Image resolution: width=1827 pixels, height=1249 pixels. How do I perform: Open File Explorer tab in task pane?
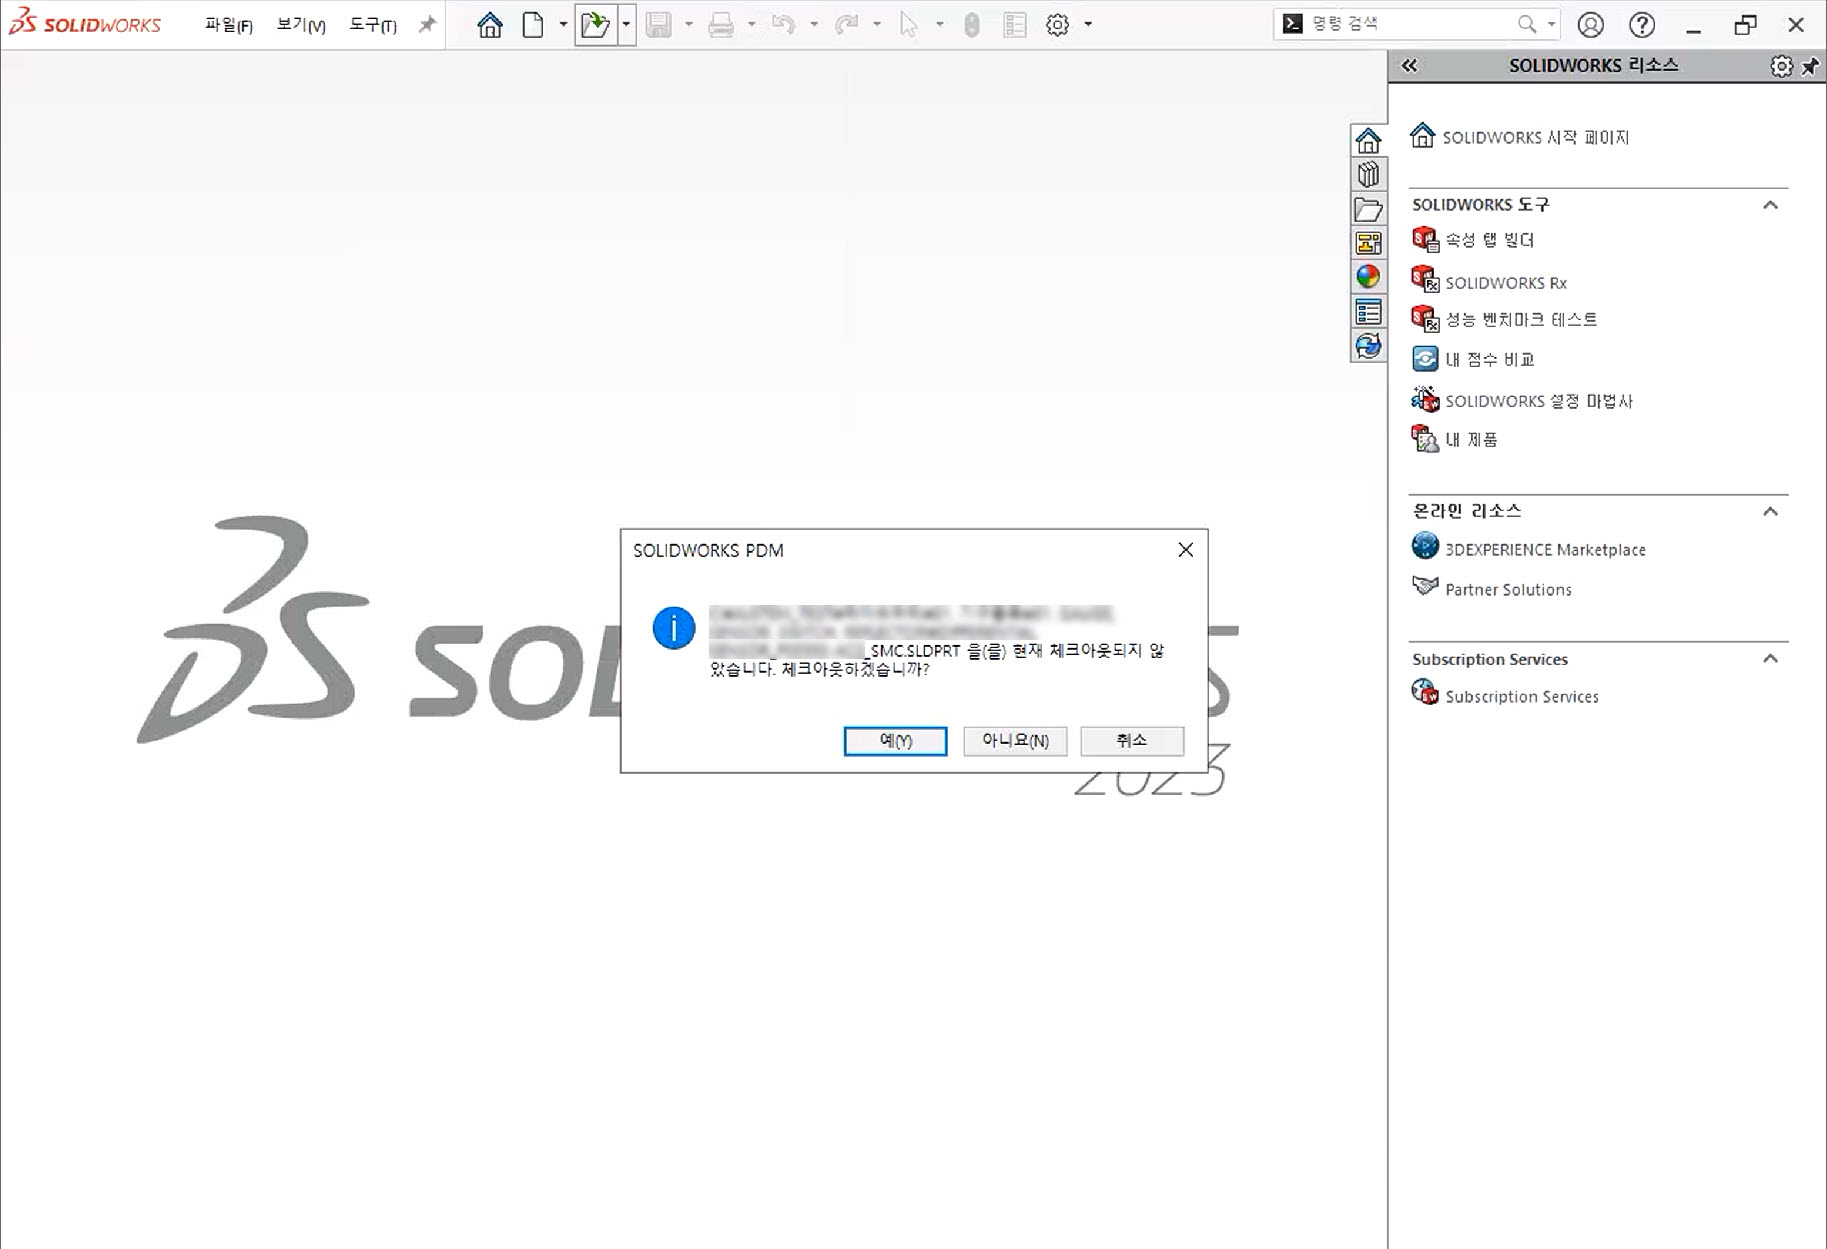pyautogui.click(x=1368, y=209)
